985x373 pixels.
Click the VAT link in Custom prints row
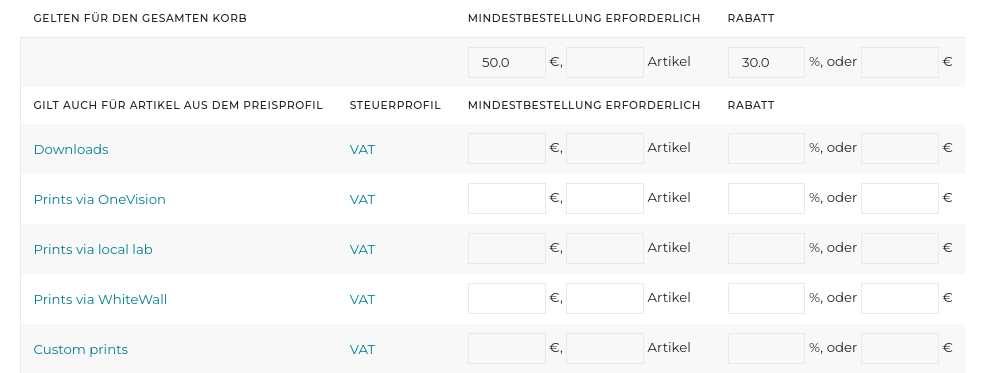click(x=362, y=349)
